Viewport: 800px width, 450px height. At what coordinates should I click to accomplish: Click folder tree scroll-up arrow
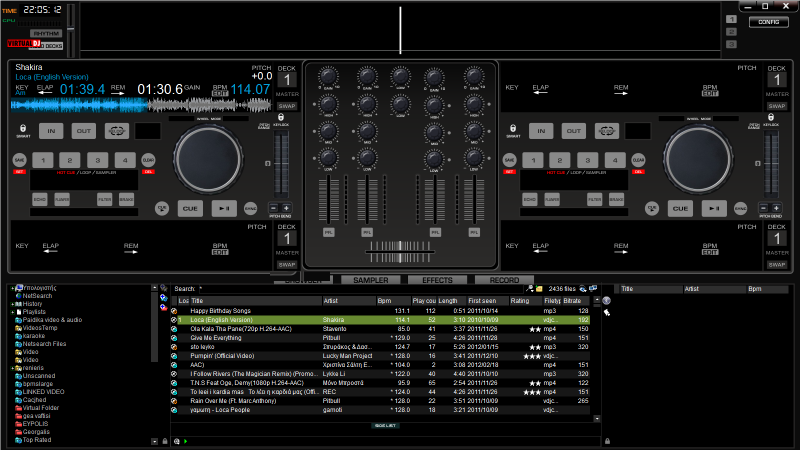coord(155,288)
